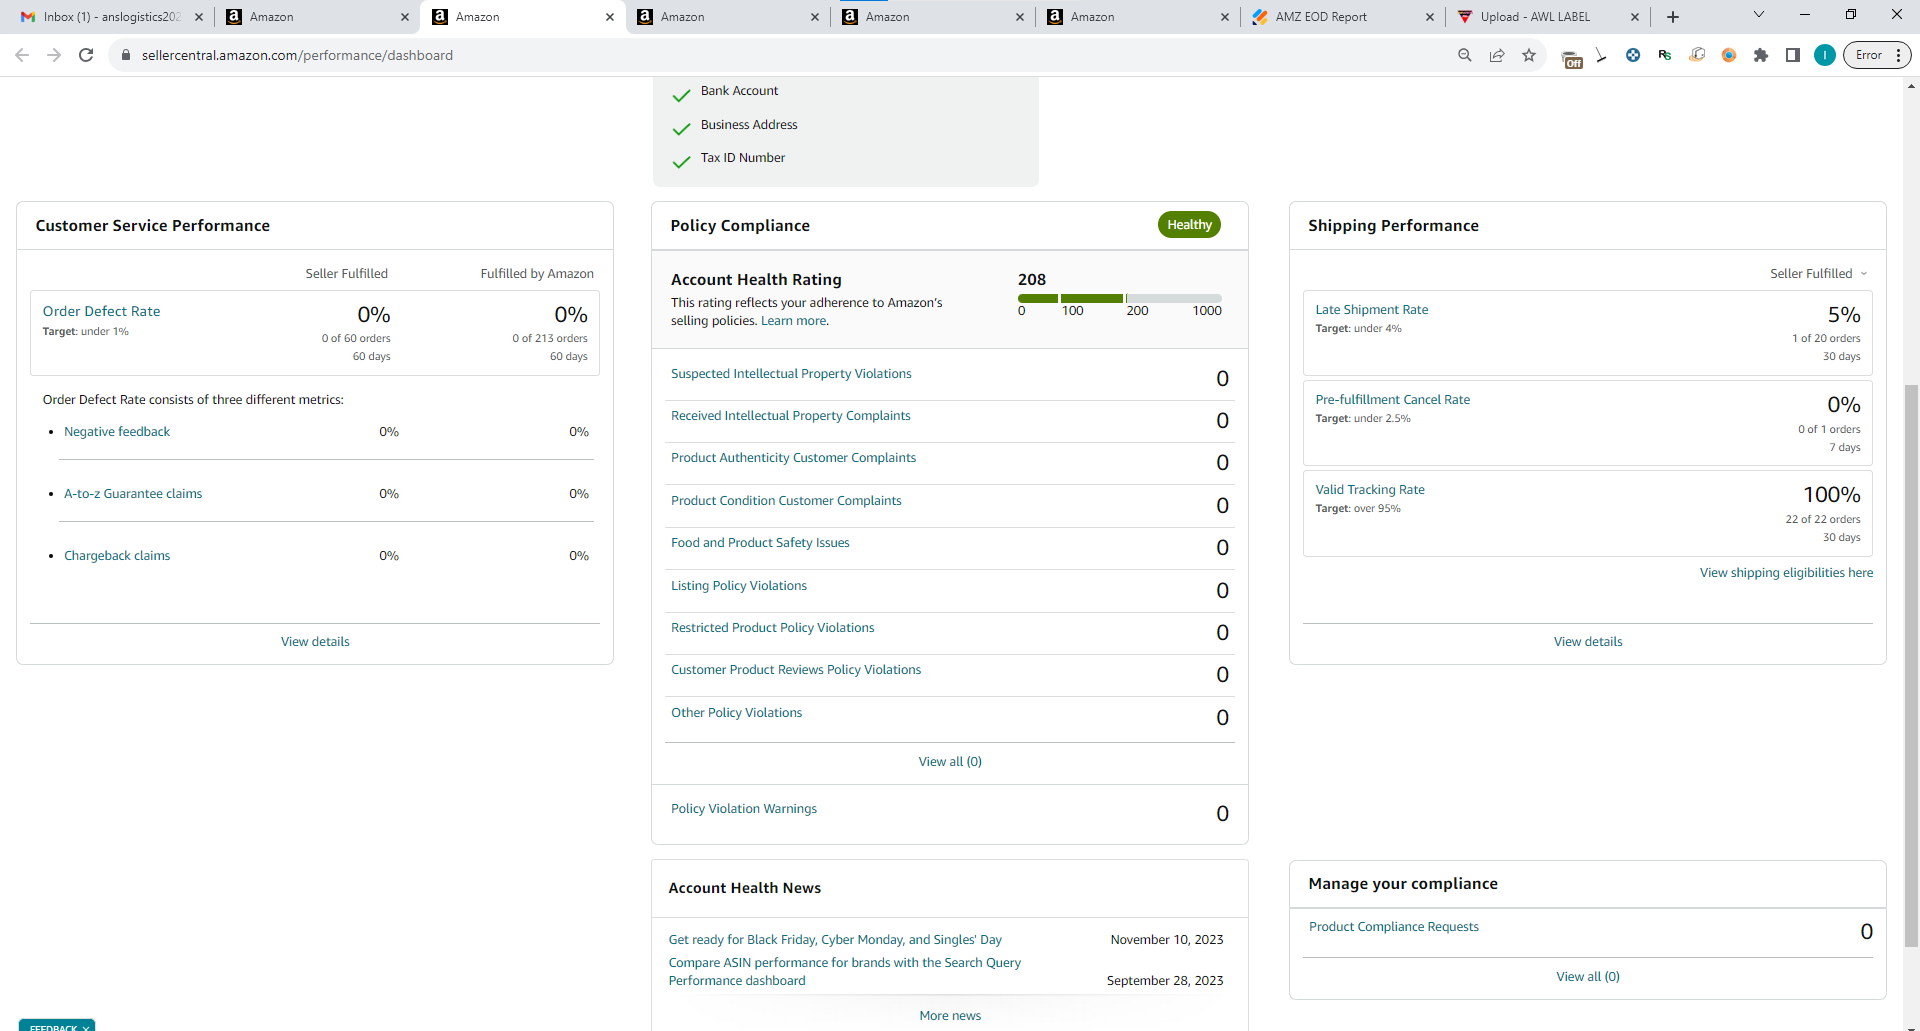Click the site lock icon in address bar
Image resolution: width=1920 pixels, height=1031 pixels.
point(126,55)
